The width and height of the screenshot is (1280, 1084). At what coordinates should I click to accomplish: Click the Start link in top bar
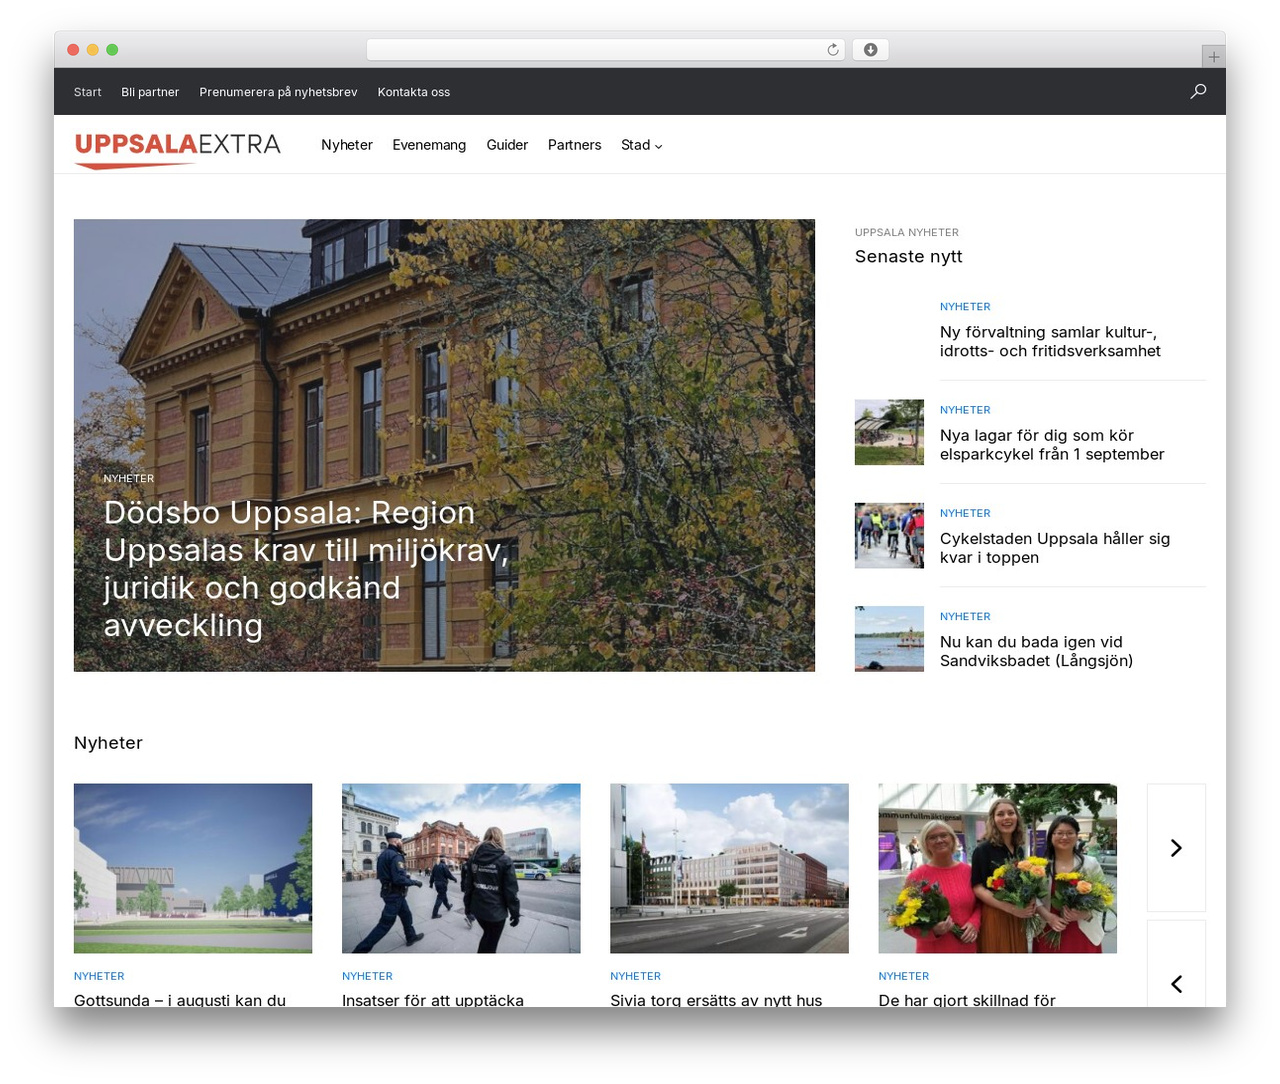click(x=88, y=92)
